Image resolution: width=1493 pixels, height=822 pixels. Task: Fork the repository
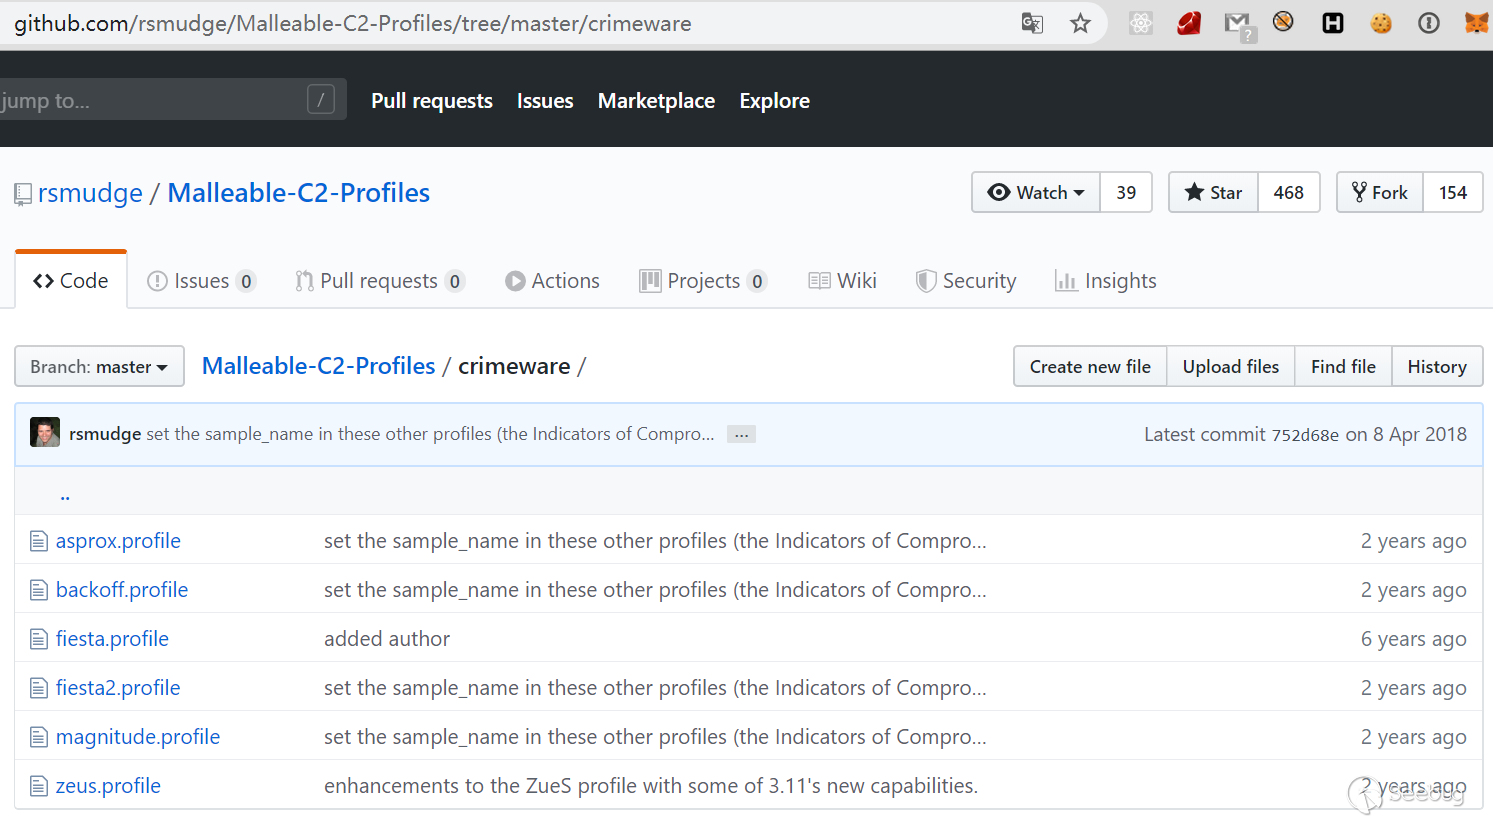[1379, 192]
